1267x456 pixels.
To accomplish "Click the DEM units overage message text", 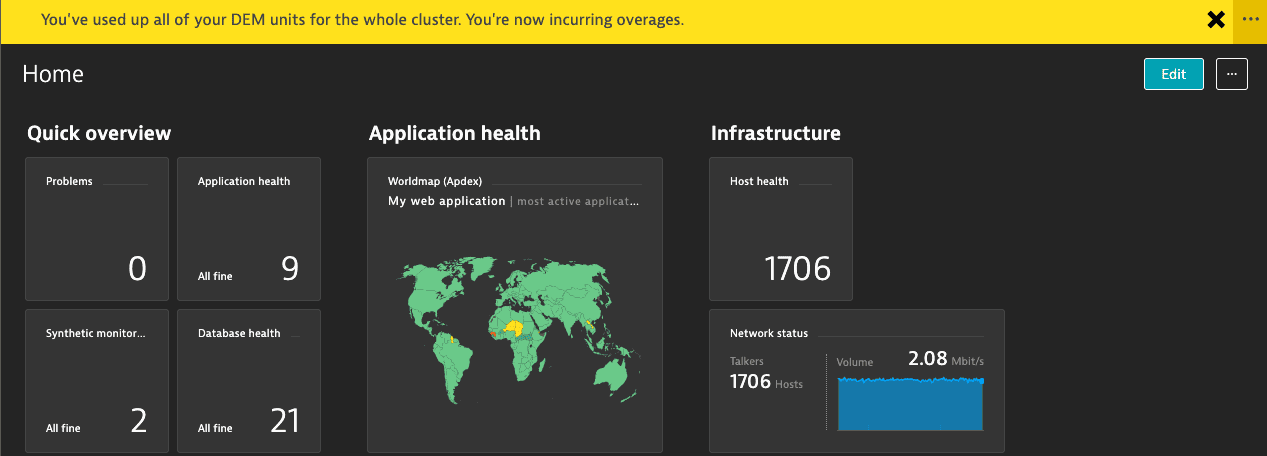I will coord(362,20).
